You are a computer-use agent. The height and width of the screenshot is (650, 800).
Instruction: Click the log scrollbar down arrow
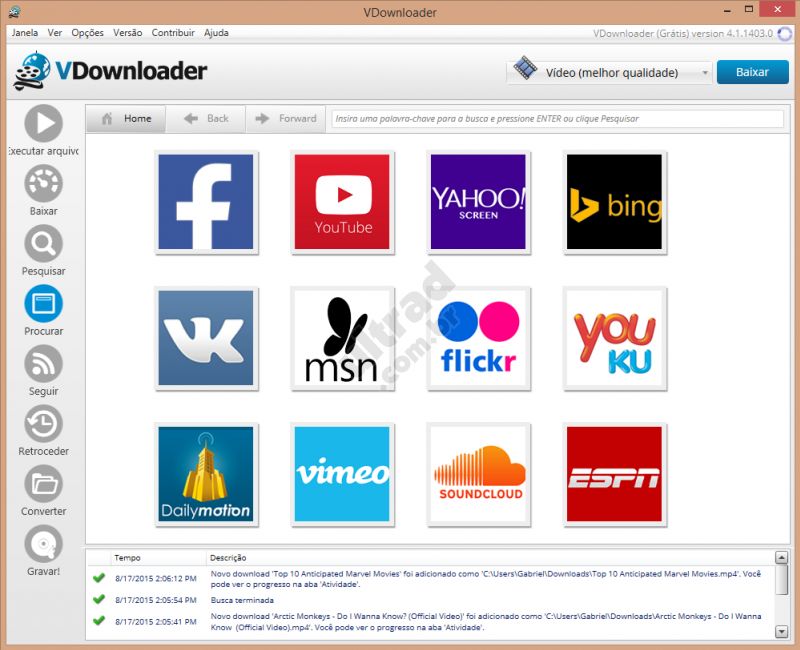coord(781,632)
